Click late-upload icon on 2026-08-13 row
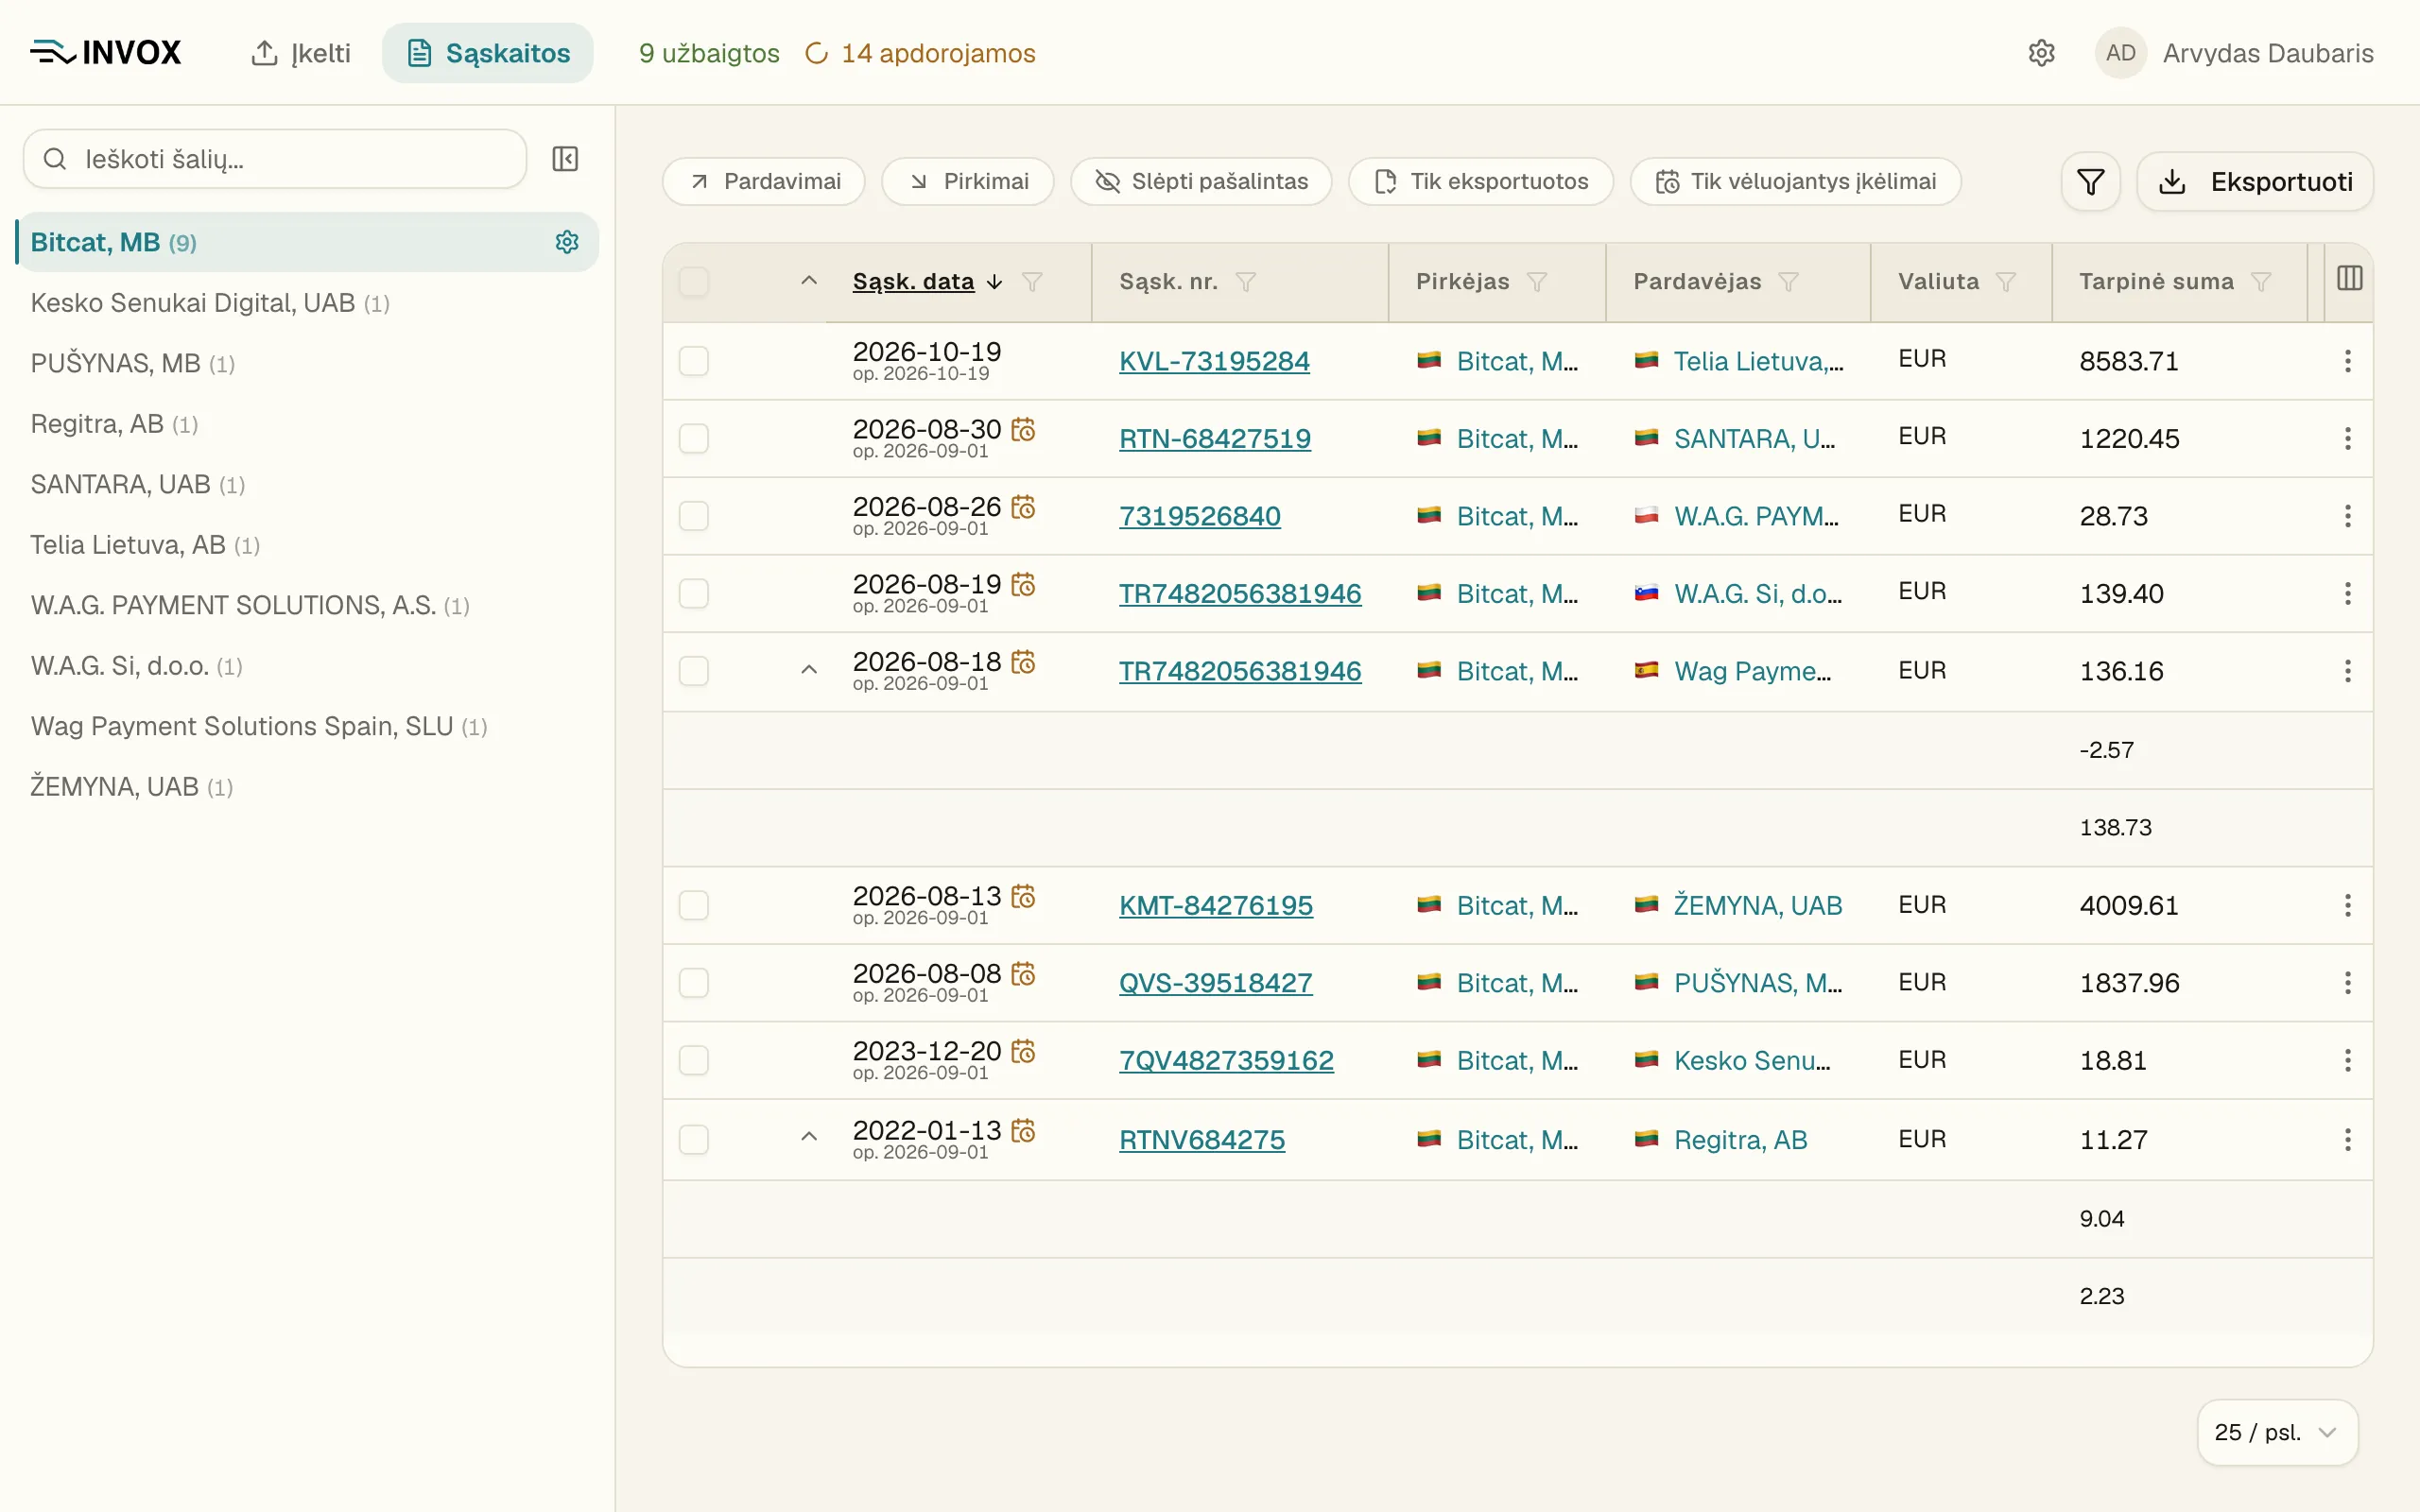This screenshot has height=1512, width=2420. pos(1023,896)
